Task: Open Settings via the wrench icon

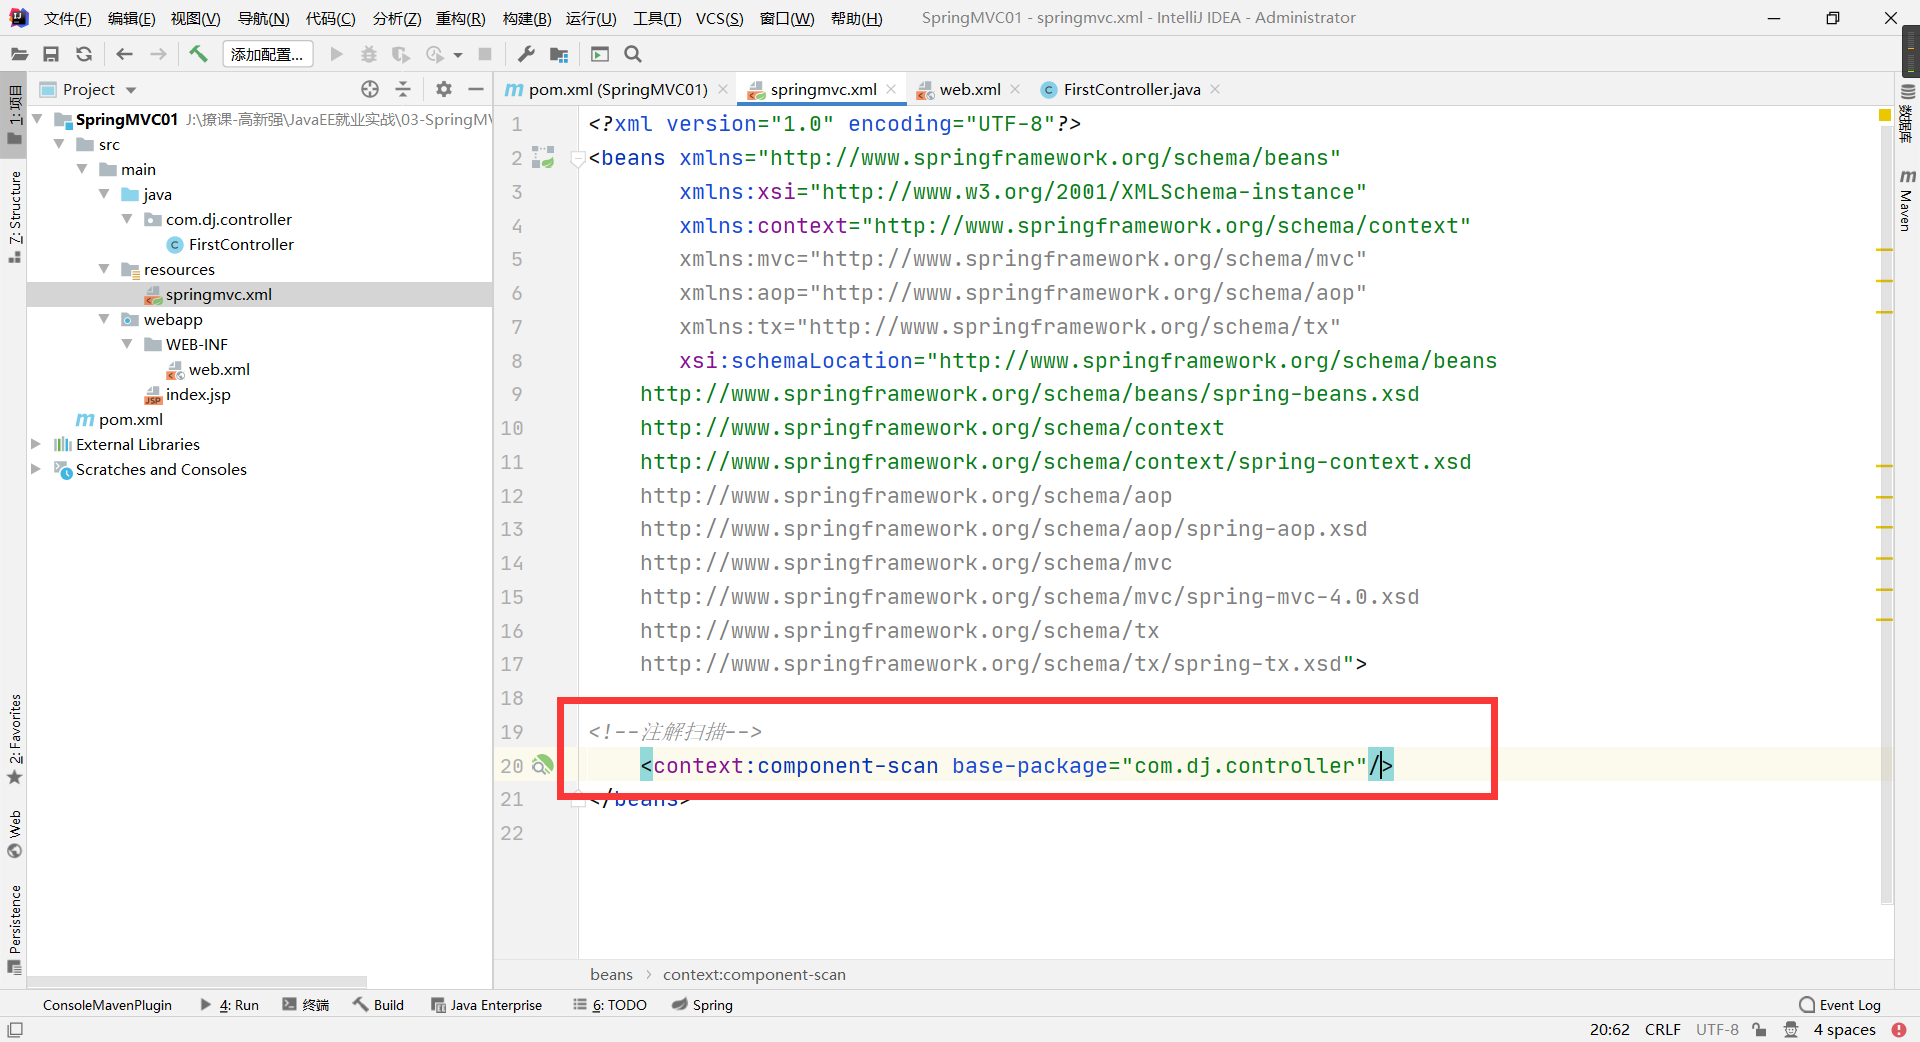Action: tap(526, 54)
